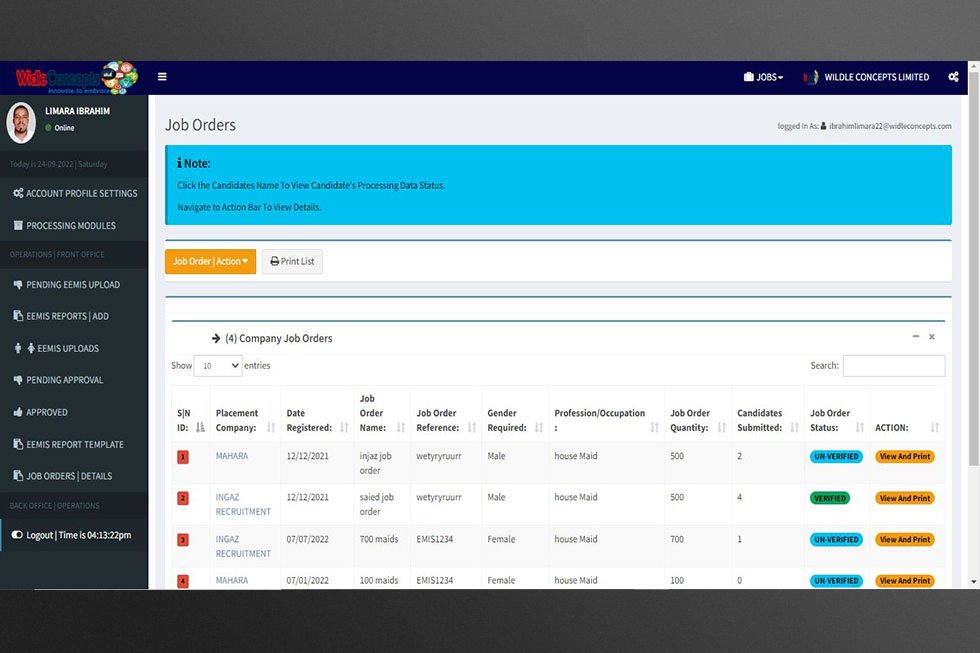Open Account Profile Settings in sidebar
980x653 pixels.
click(x=75, y=193)
